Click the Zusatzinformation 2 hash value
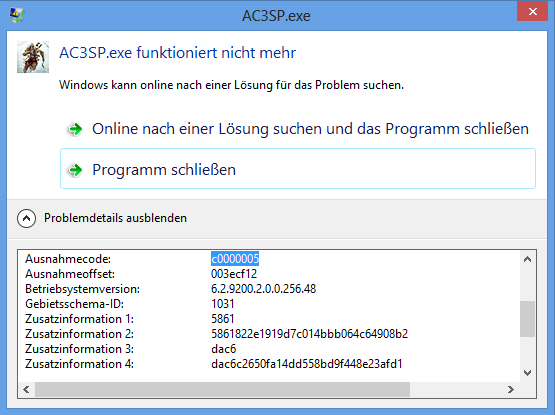 (x=309, y=334)
